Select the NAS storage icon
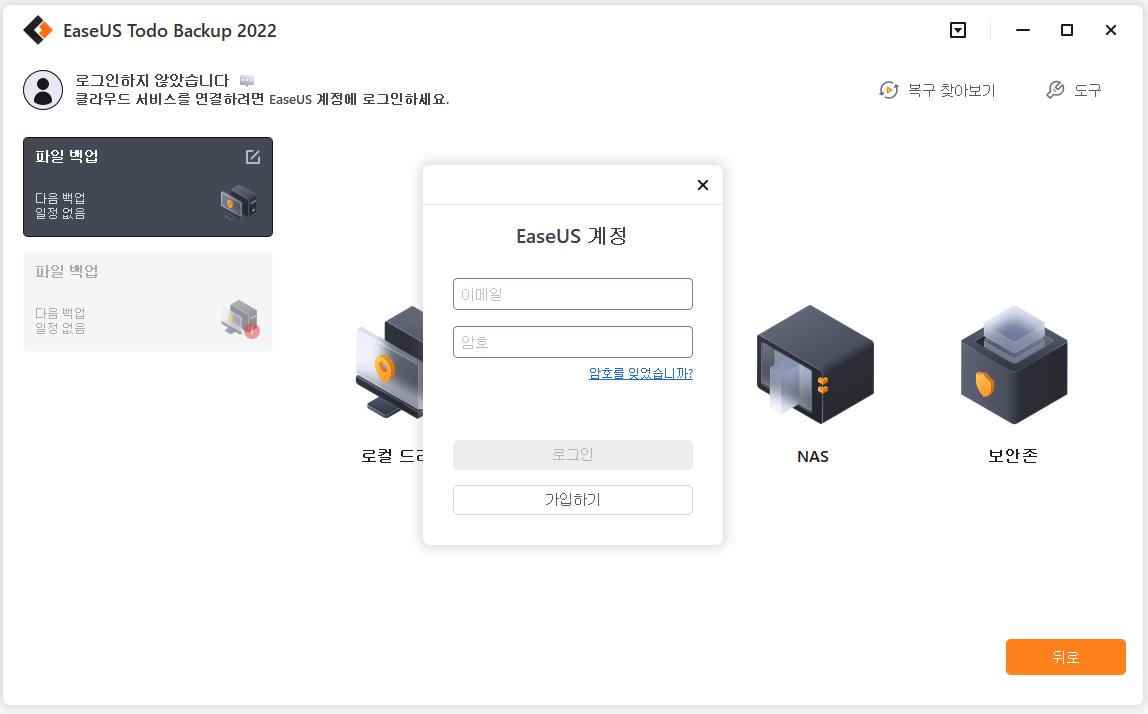 pos(815,365)
